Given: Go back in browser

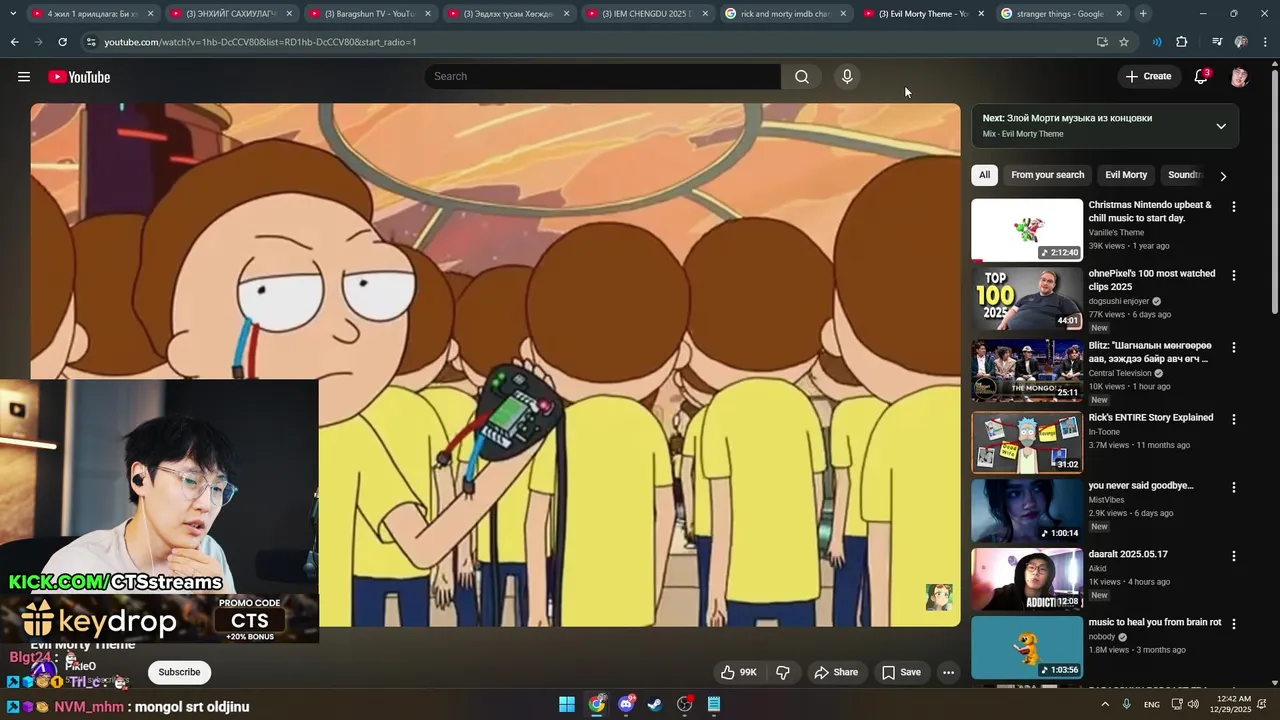Looking at the screenshot, I should point(14,42).
